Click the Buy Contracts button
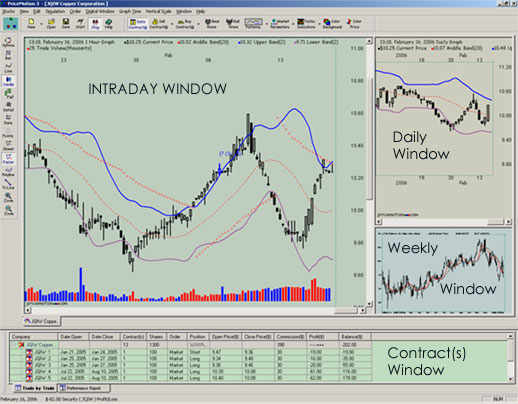The image size is (518, 404). 185,24
